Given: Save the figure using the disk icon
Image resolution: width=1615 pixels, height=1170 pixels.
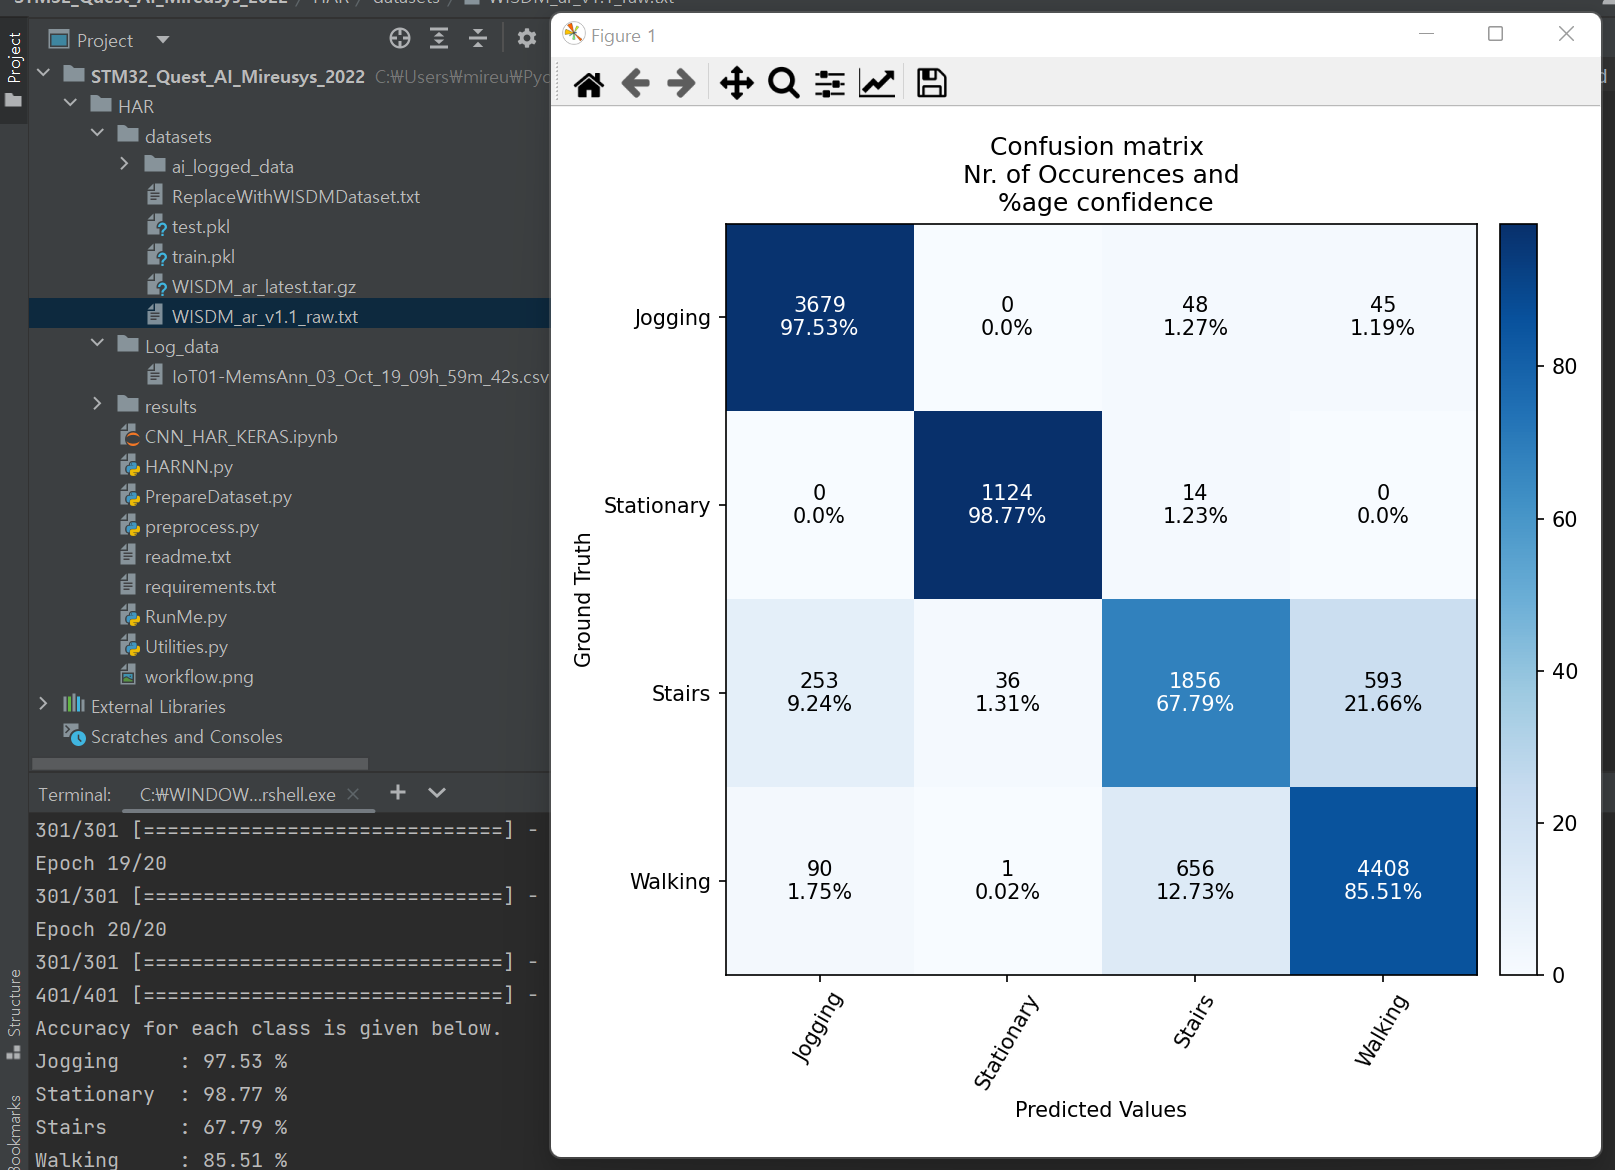Looking at the screenshot, I should 931,84.
